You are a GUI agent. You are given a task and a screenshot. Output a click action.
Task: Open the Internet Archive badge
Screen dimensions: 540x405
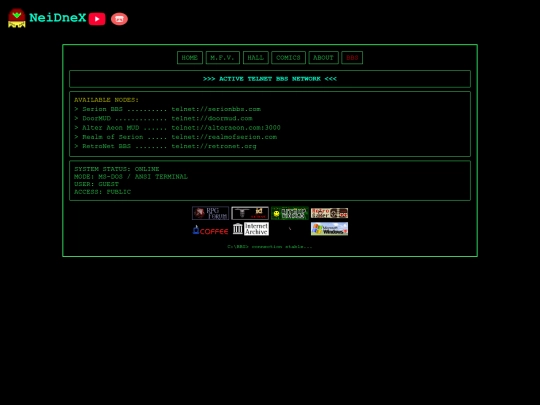coord(250,229)
